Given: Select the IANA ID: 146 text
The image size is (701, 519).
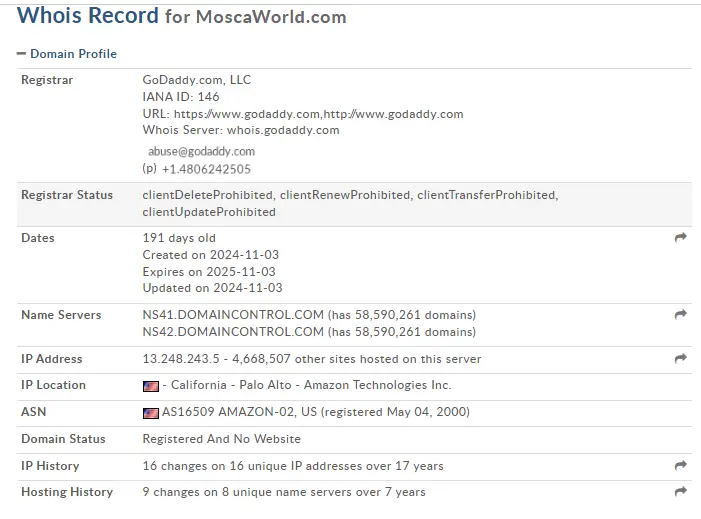Looking at the screenshot, I should pos(181,97).
